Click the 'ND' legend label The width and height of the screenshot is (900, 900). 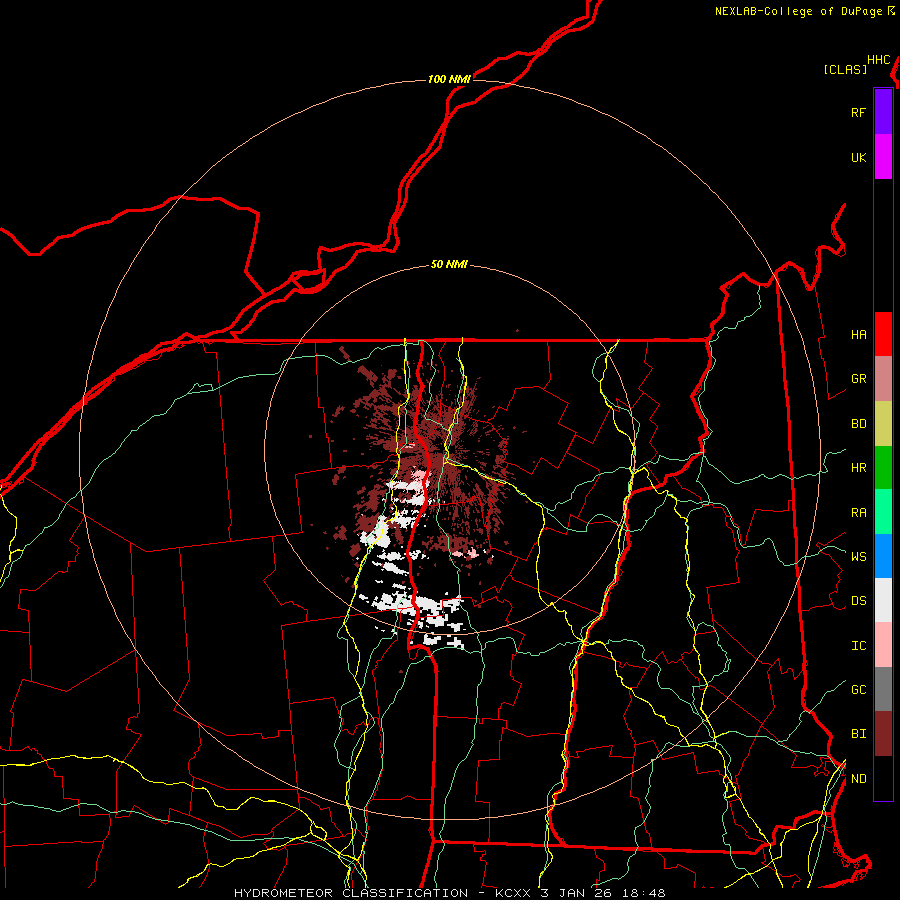[x=858, y=779]
